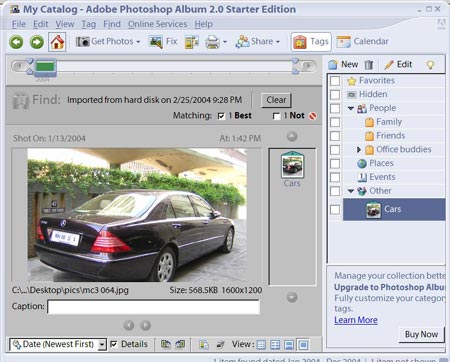This screenshot has width=450, height=362.
Task: Toggle the Tags pane button
Action: coord(311,42)
